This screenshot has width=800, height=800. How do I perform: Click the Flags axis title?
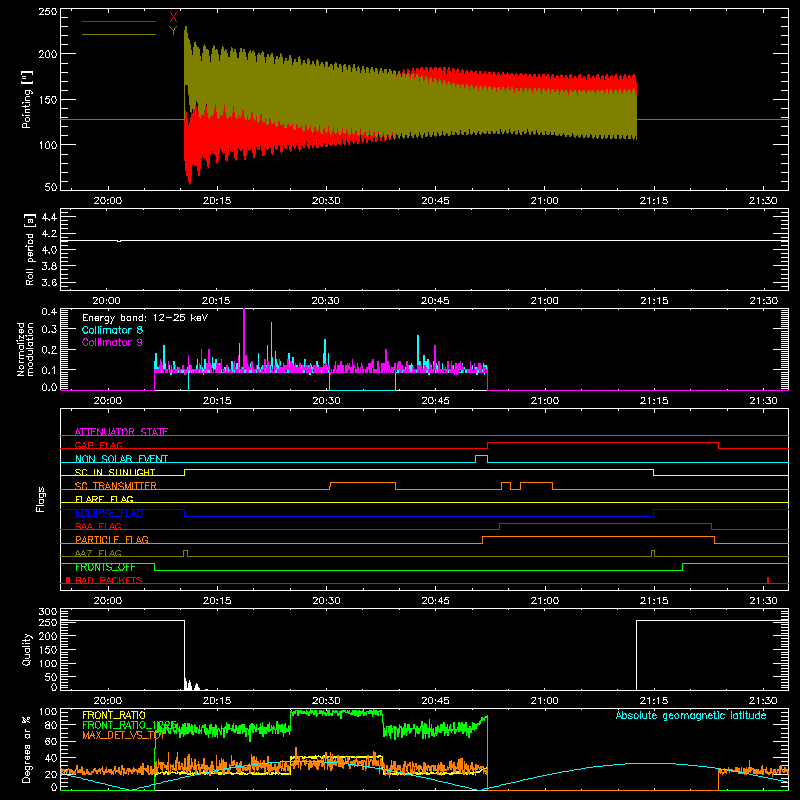point(41,499)
